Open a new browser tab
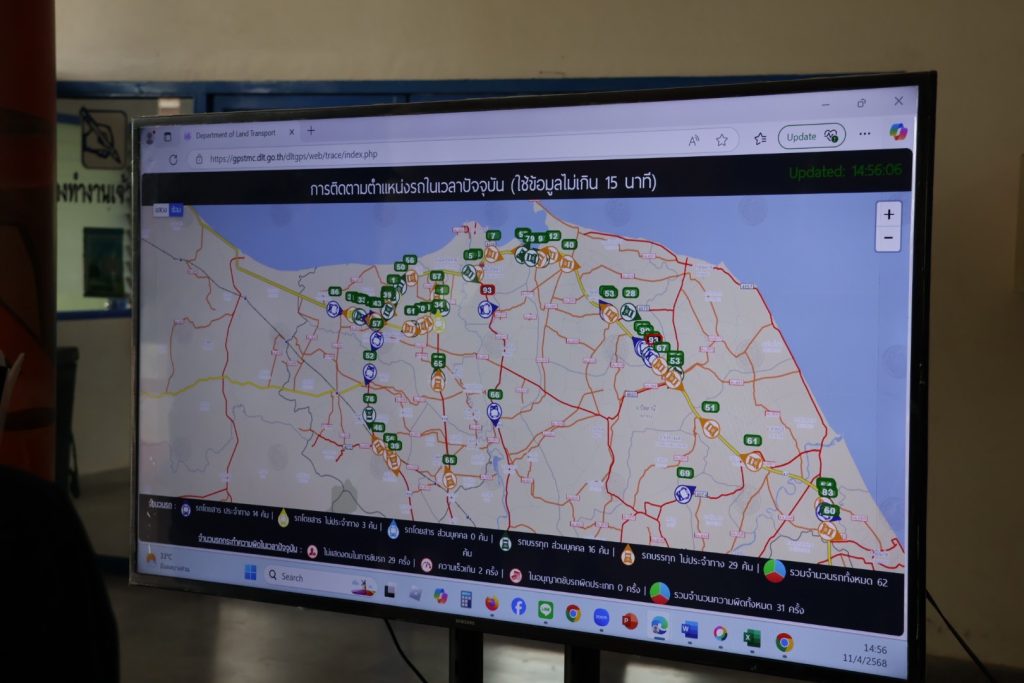 click(x=311, y=131)
